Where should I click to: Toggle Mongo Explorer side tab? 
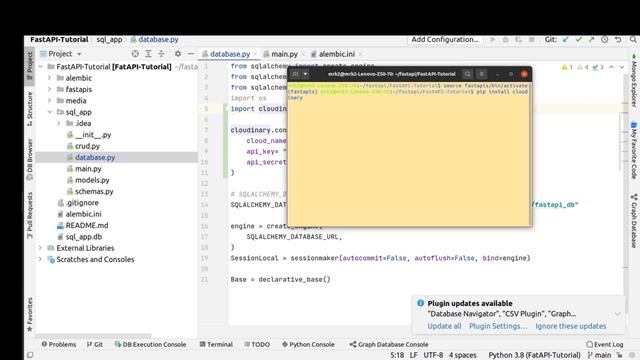[x=633, y=80]
